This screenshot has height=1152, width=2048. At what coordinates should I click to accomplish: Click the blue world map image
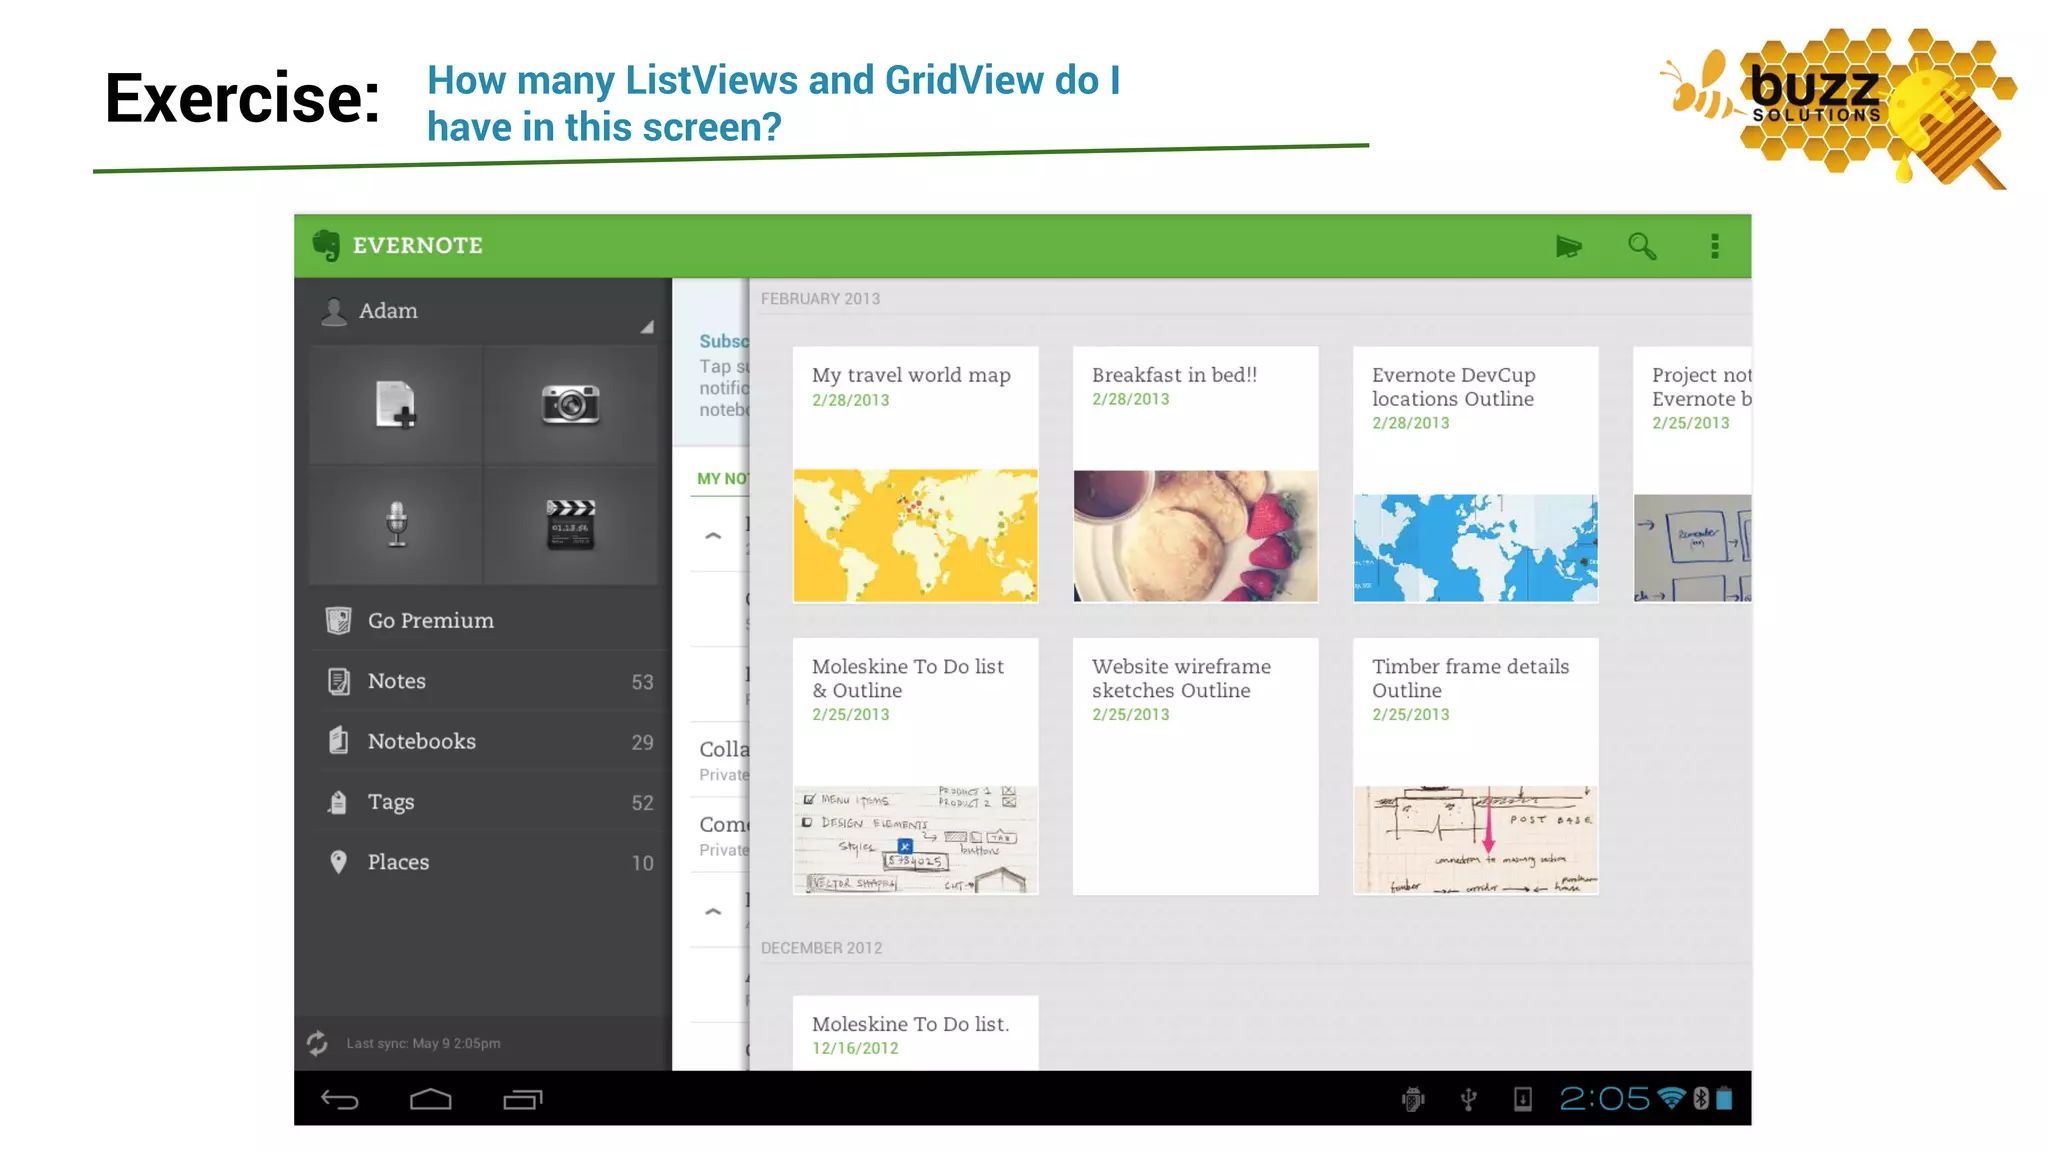1475,548
